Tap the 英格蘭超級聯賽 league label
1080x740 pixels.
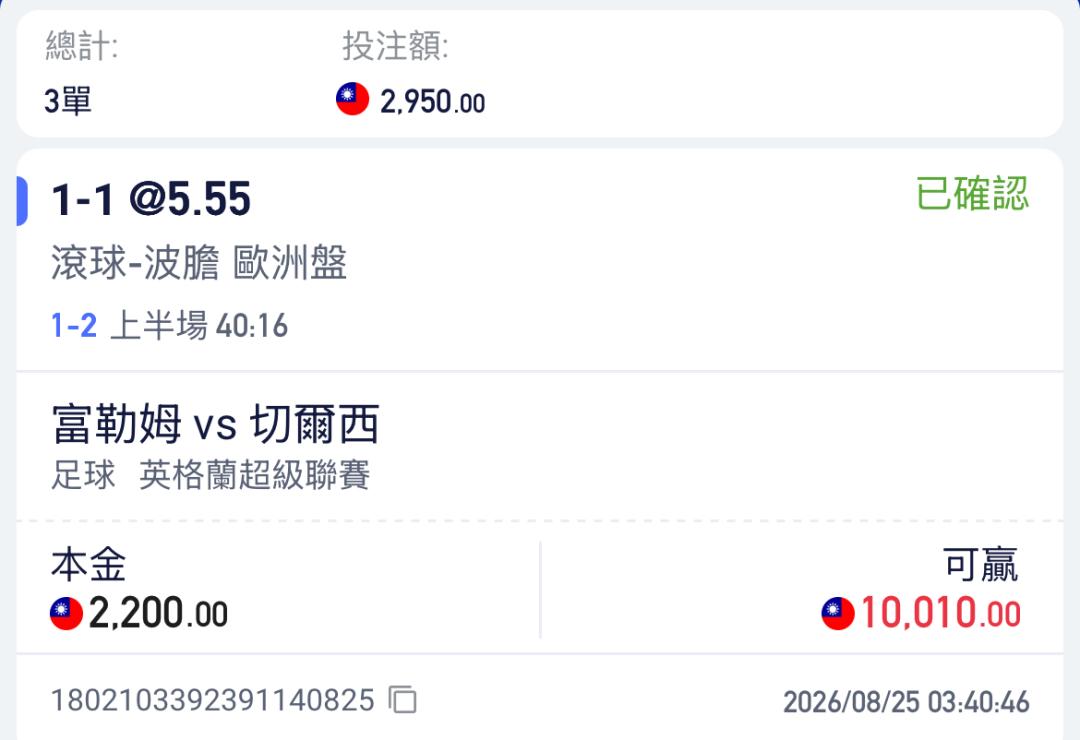coord(255,475)
